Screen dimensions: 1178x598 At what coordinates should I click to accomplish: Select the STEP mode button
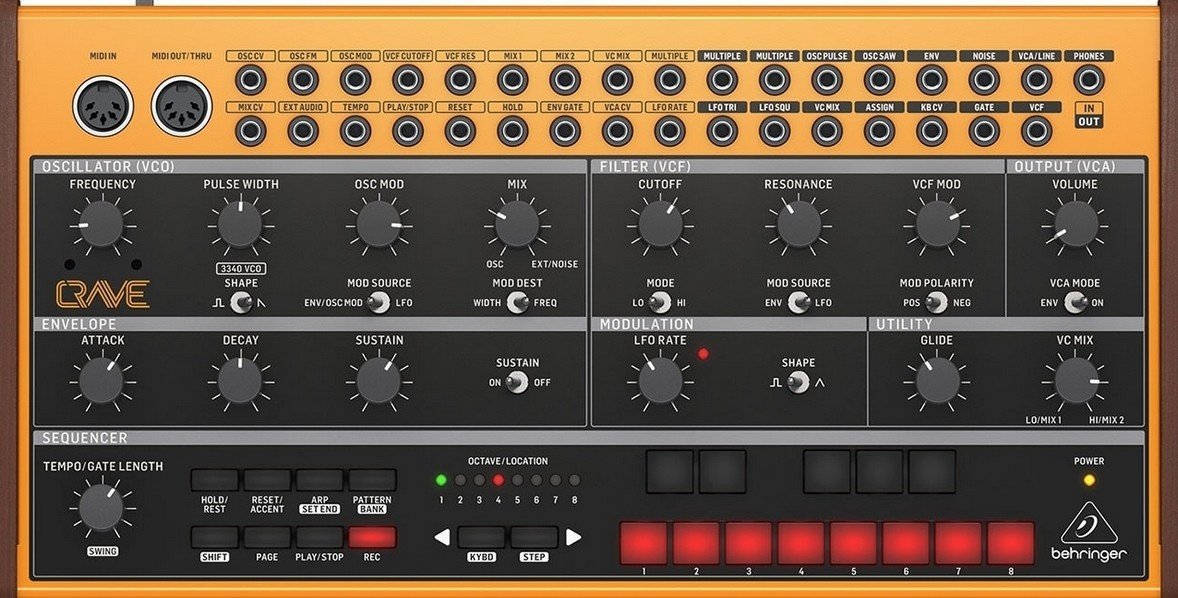tap(534, 537)
